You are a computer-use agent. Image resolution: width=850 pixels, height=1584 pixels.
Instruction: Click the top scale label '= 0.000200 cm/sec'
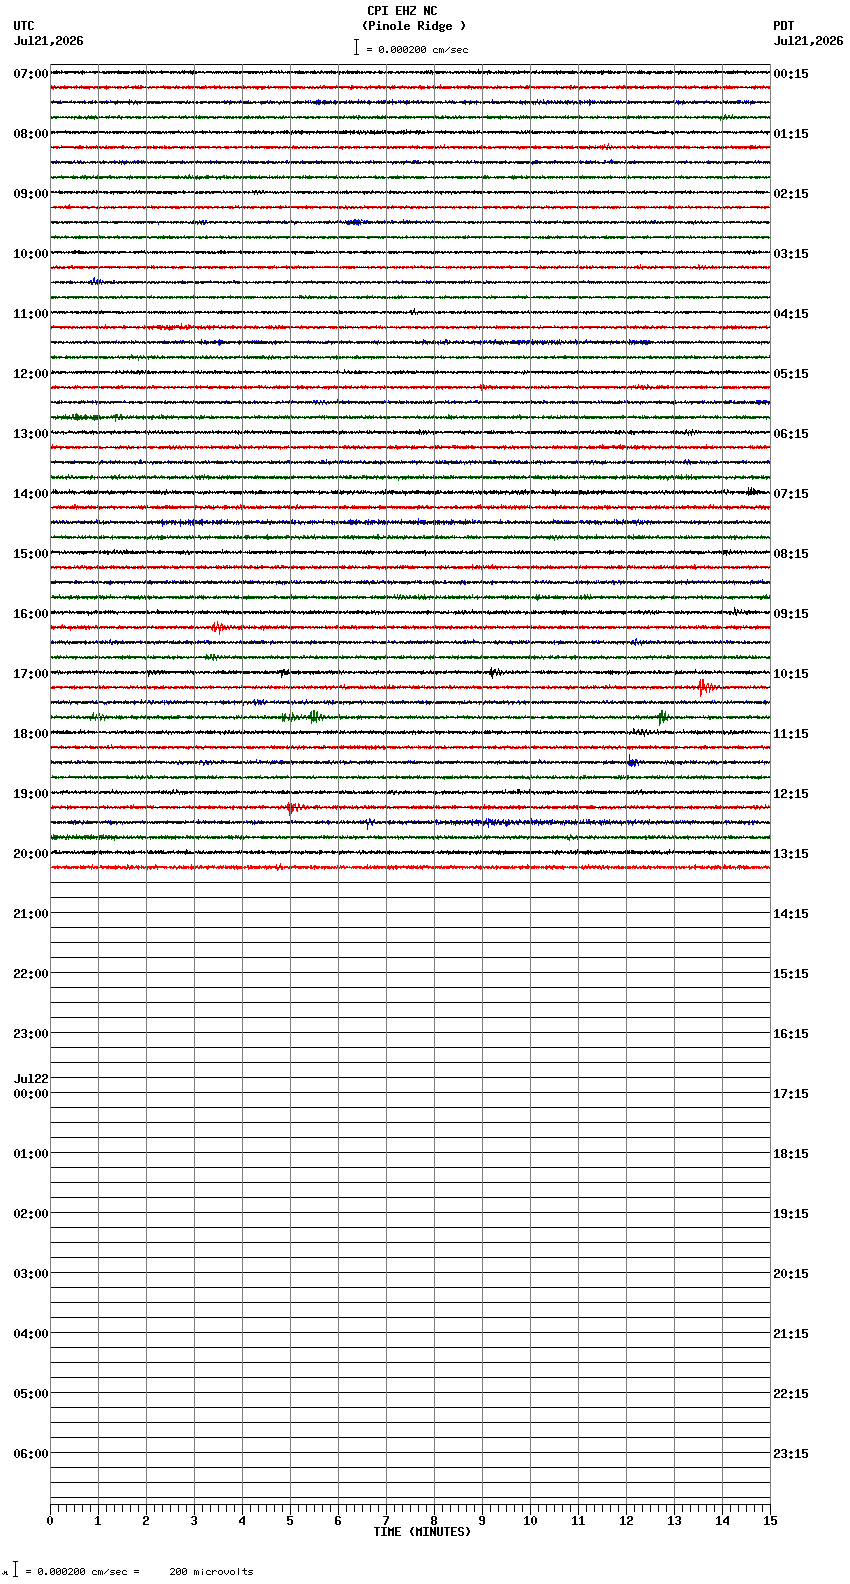(417, 49)
